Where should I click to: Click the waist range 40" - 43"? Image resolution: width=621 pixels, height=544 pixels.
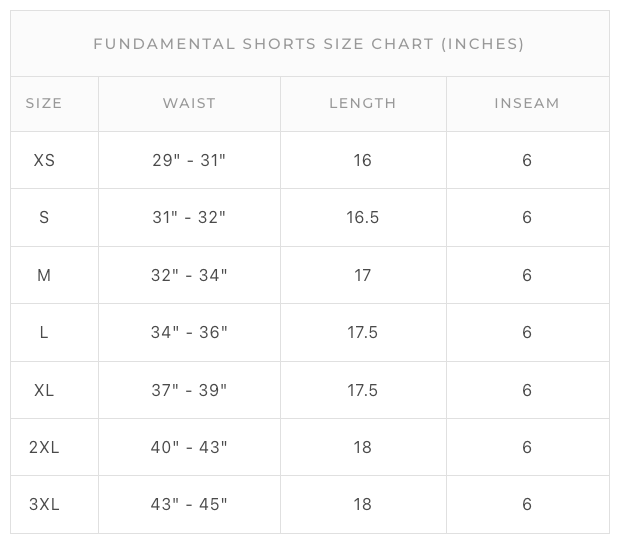point(189,447)
